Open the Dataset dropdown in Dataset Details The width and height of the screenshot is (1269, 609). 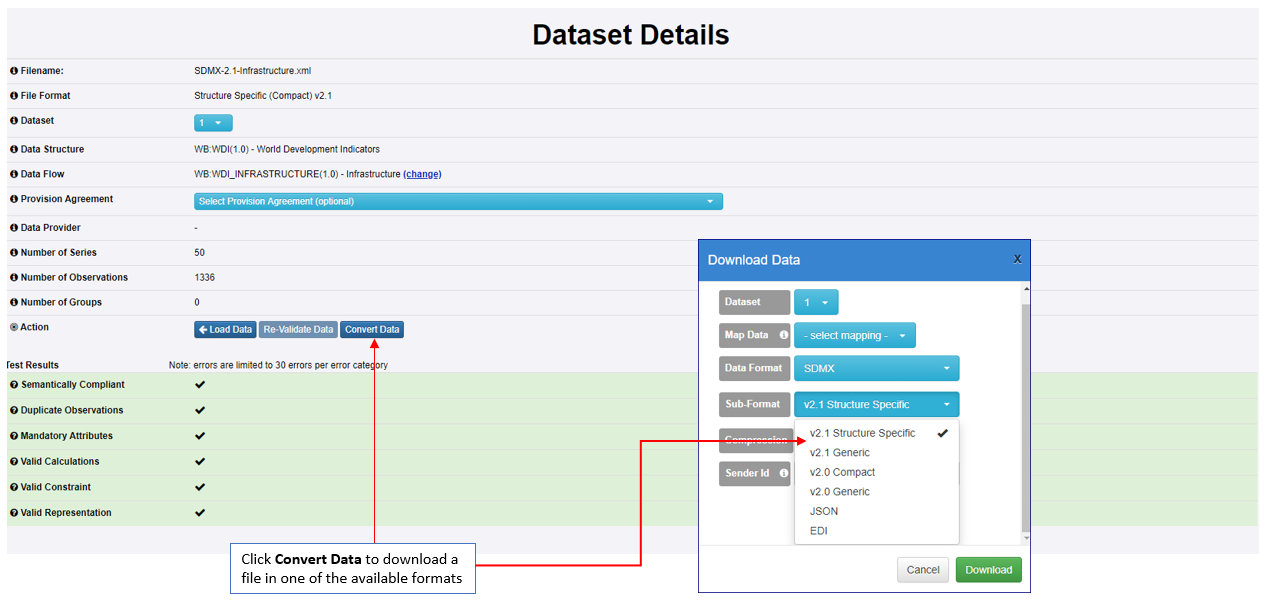[213, 123]
